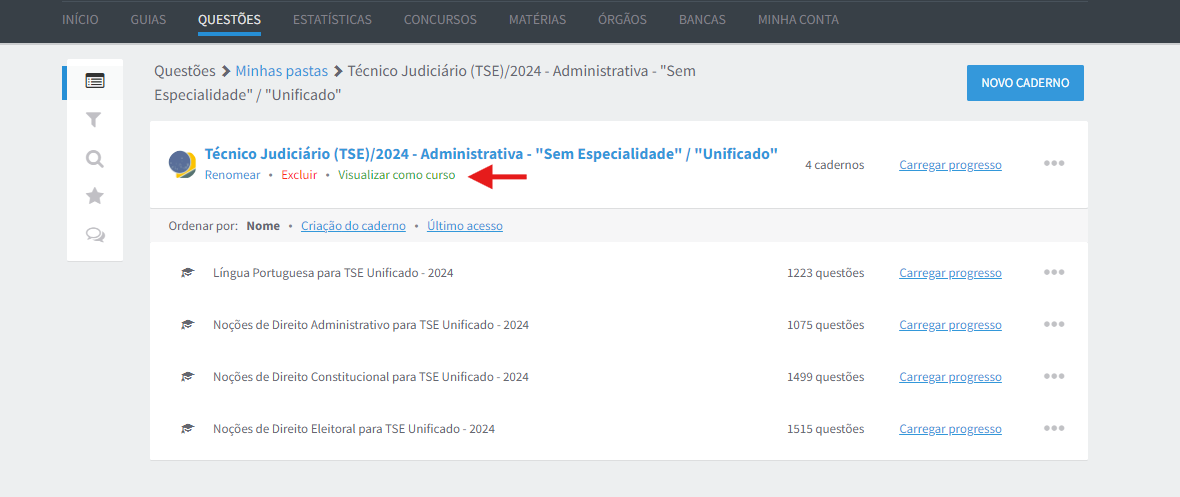The image size is (1180, 497).
Task: Click graduation cap icon beside Direito Constitucional
Action: (187, 377)
